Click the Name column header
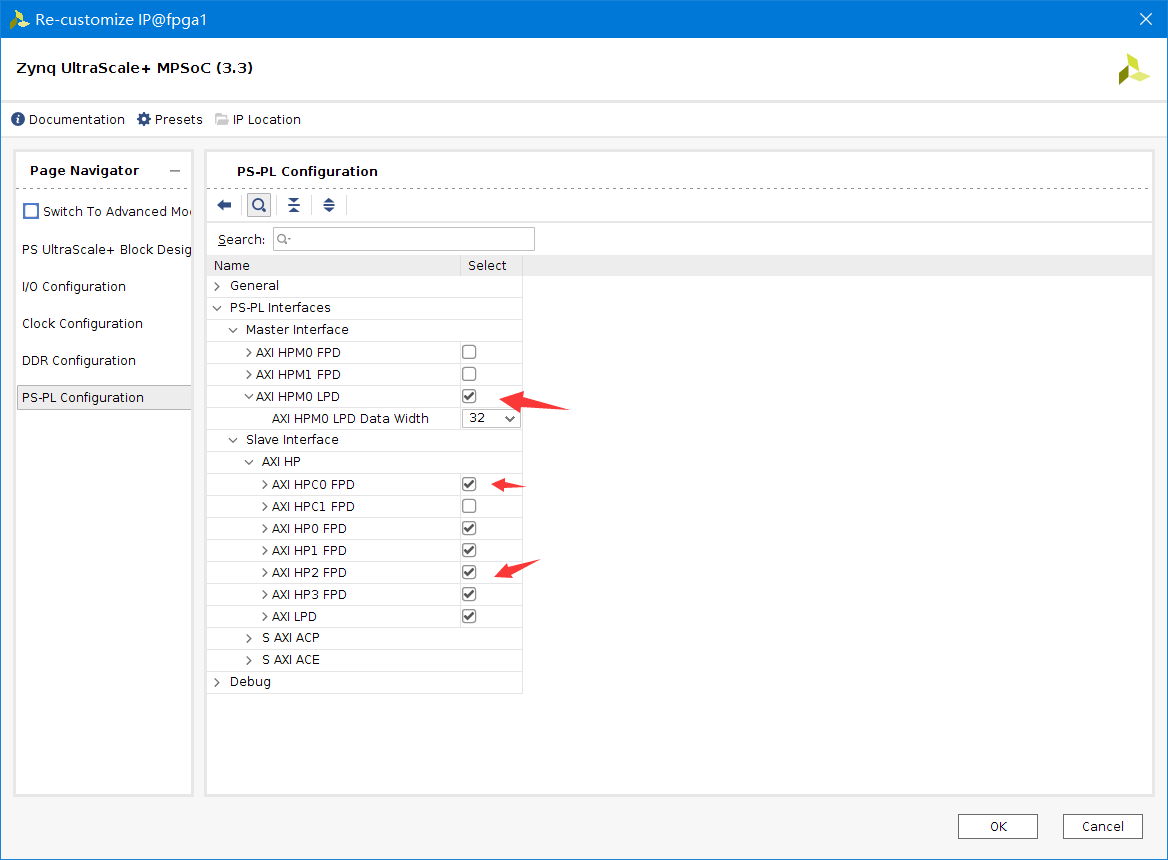Screen dimensions: 1168x860 click(334, 265)
